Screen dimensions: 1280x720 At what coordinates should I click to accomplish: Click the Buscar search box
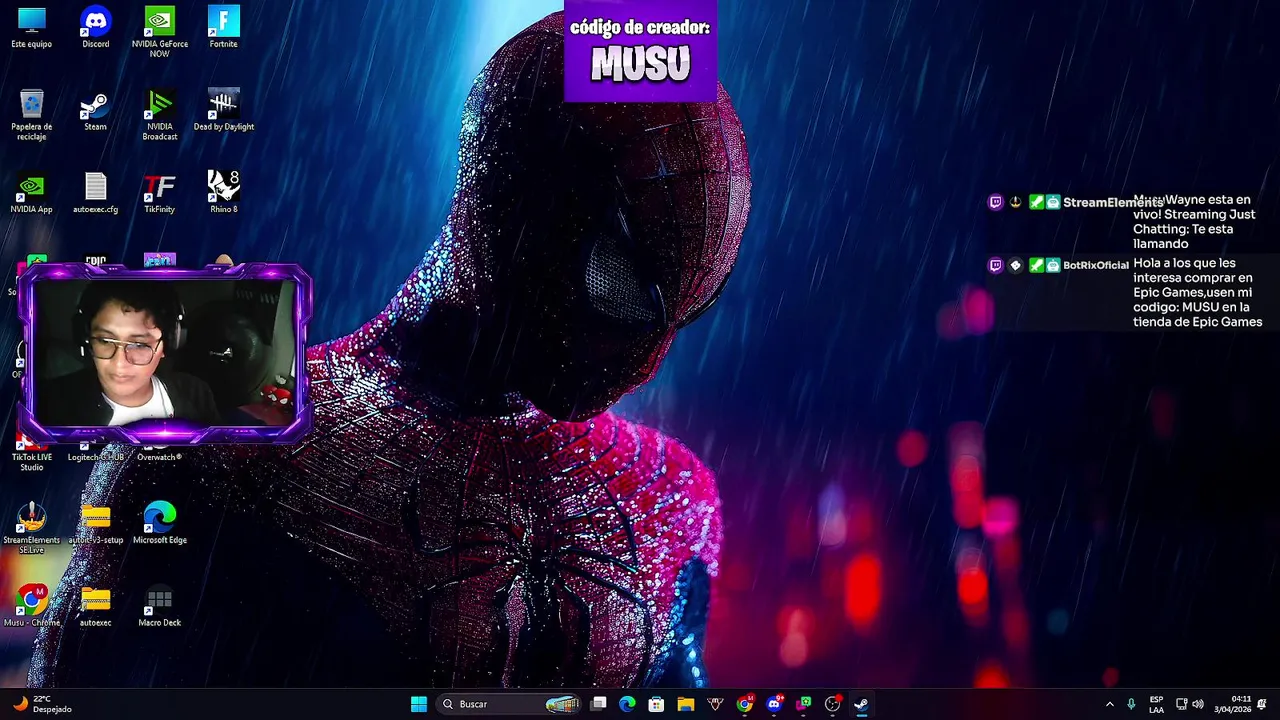click(510, 704)
